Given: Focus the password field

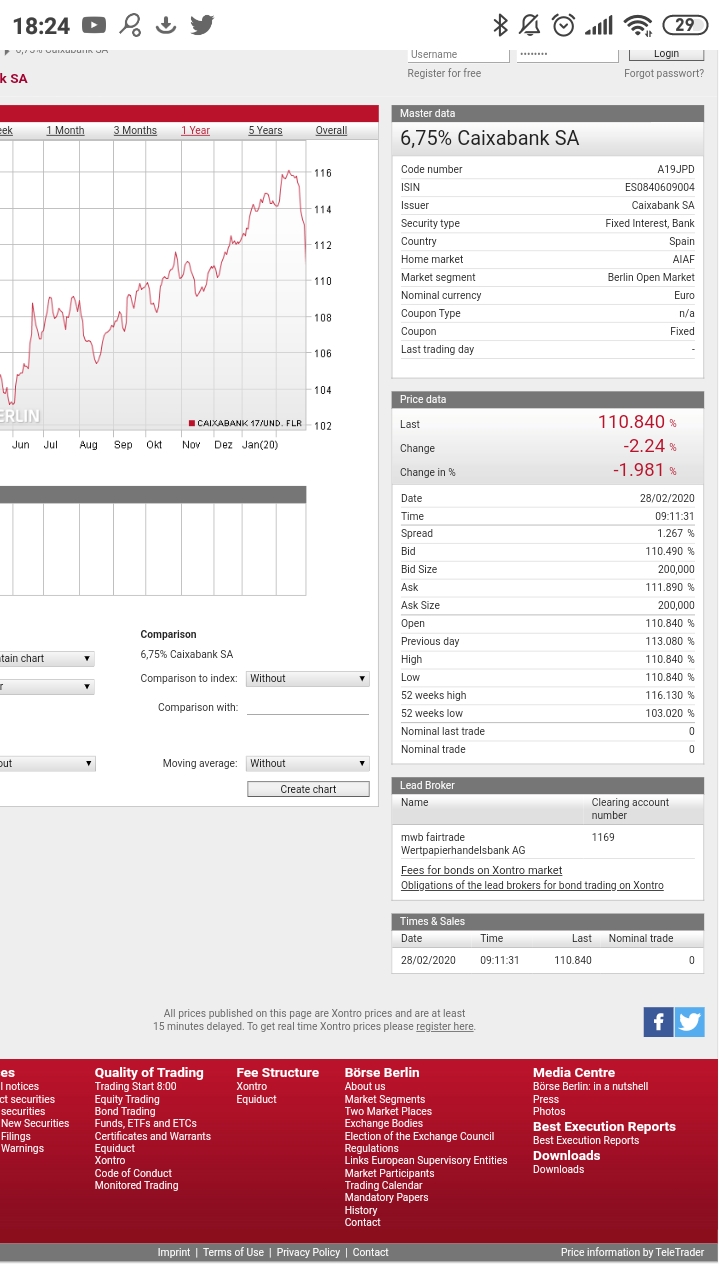Looking at the screenshot, I should tap(567, 54).
